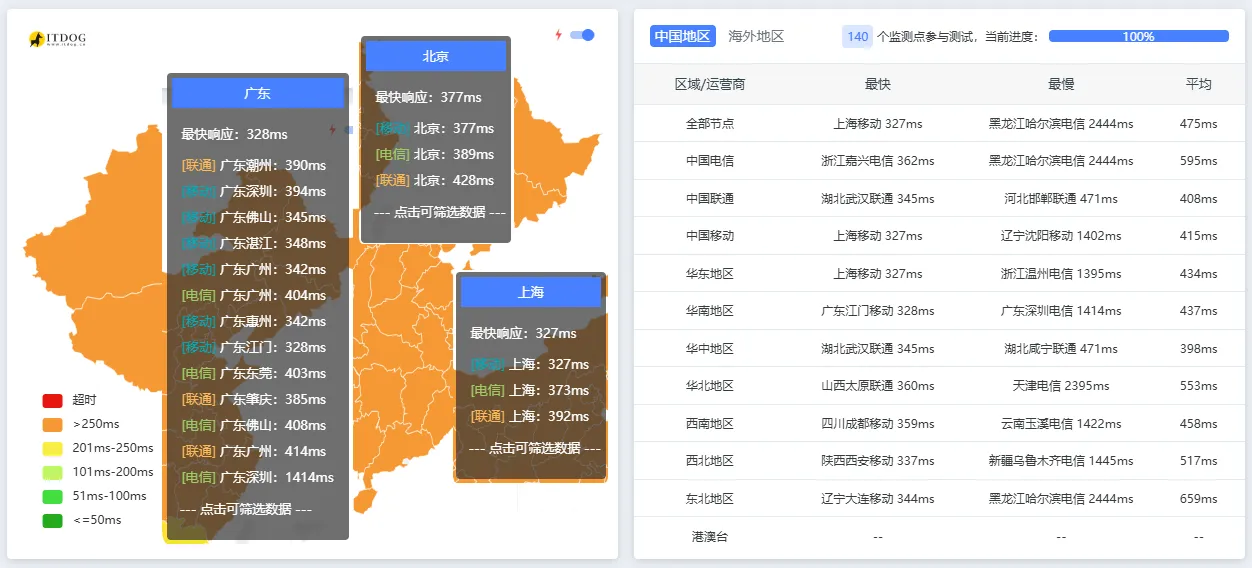Click the 140 monitoring points badge

(x=857, y=36)
